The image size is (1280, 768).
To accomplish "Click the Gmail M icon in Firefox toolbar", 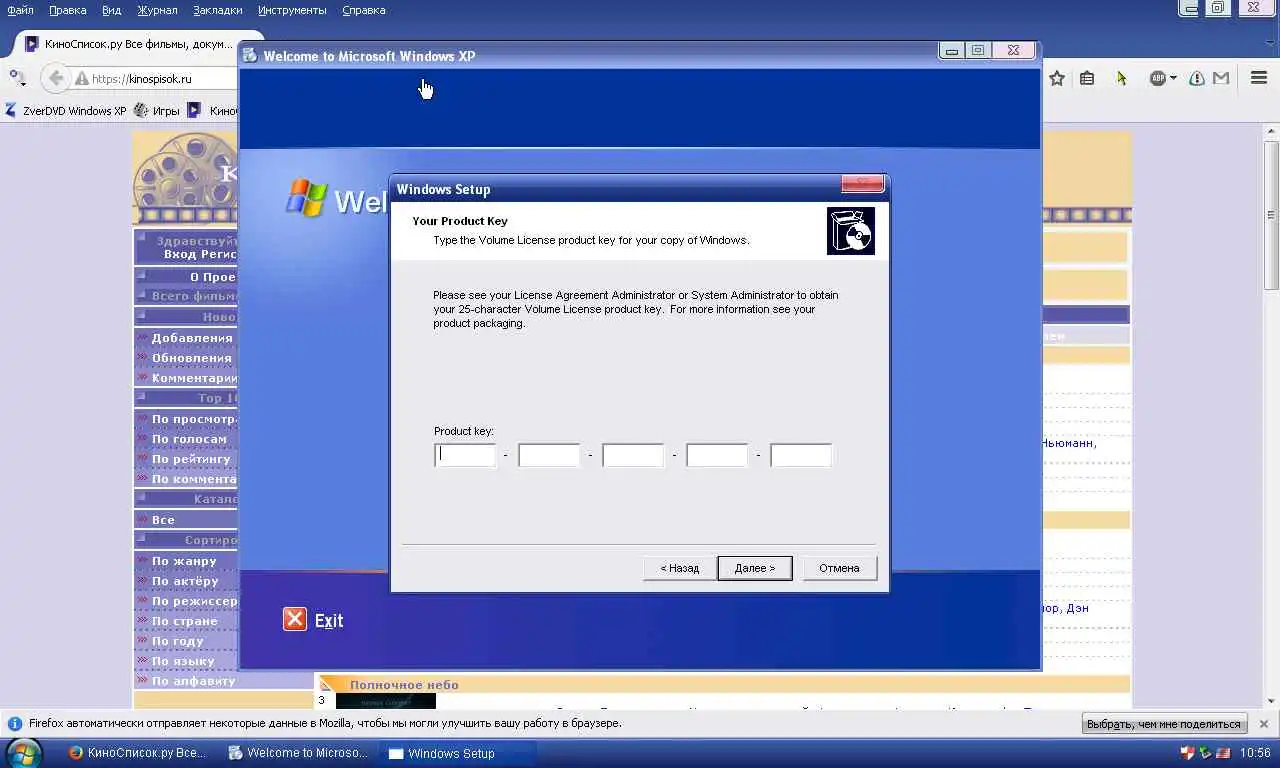I will [x=1221, y=78].
